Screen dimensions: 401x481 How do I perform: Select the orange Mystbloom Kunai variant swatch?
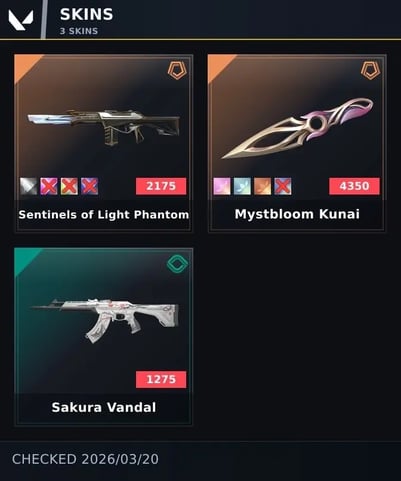[262, 186]
